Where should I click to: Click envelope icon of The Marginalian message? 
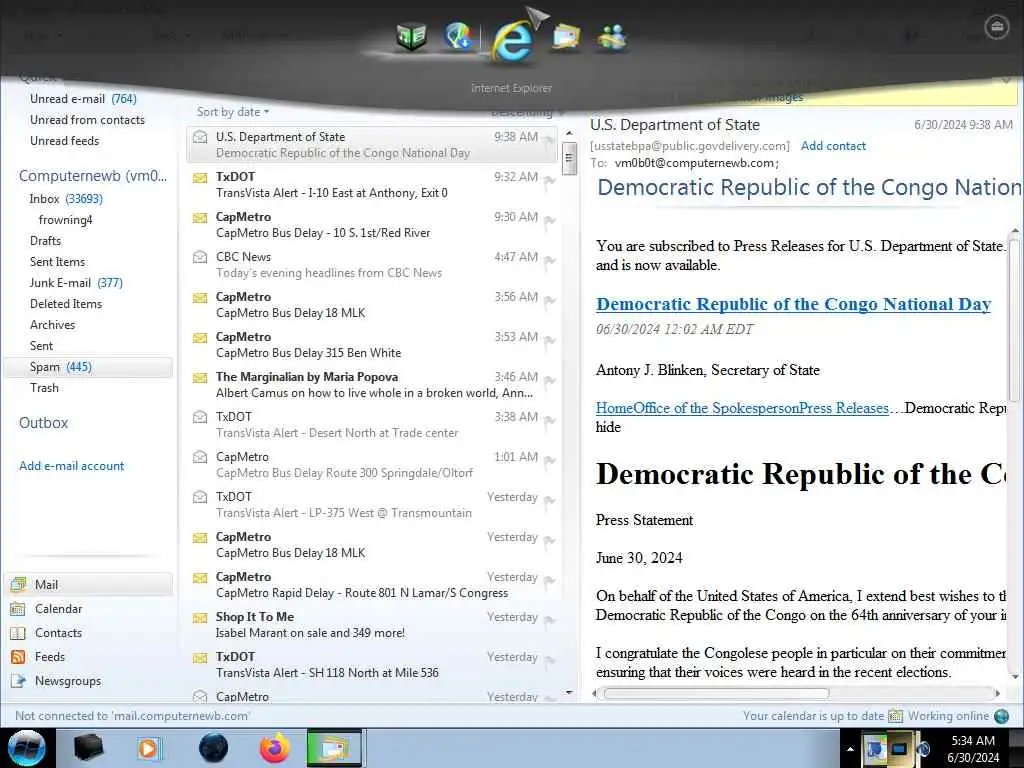(x=200, y=377)
